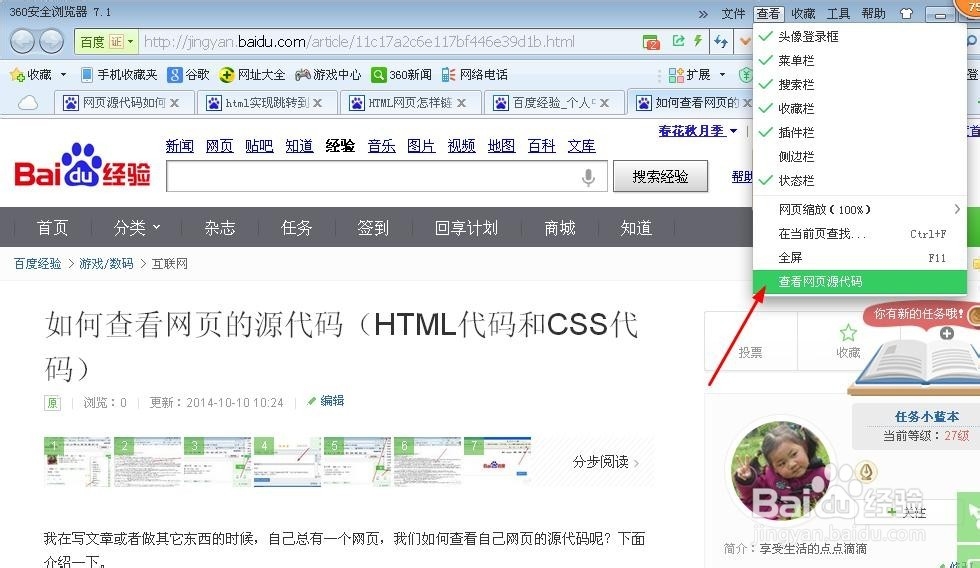Open 回享计划 in navigation bar
Screen dimensions: 980x568
466,227
